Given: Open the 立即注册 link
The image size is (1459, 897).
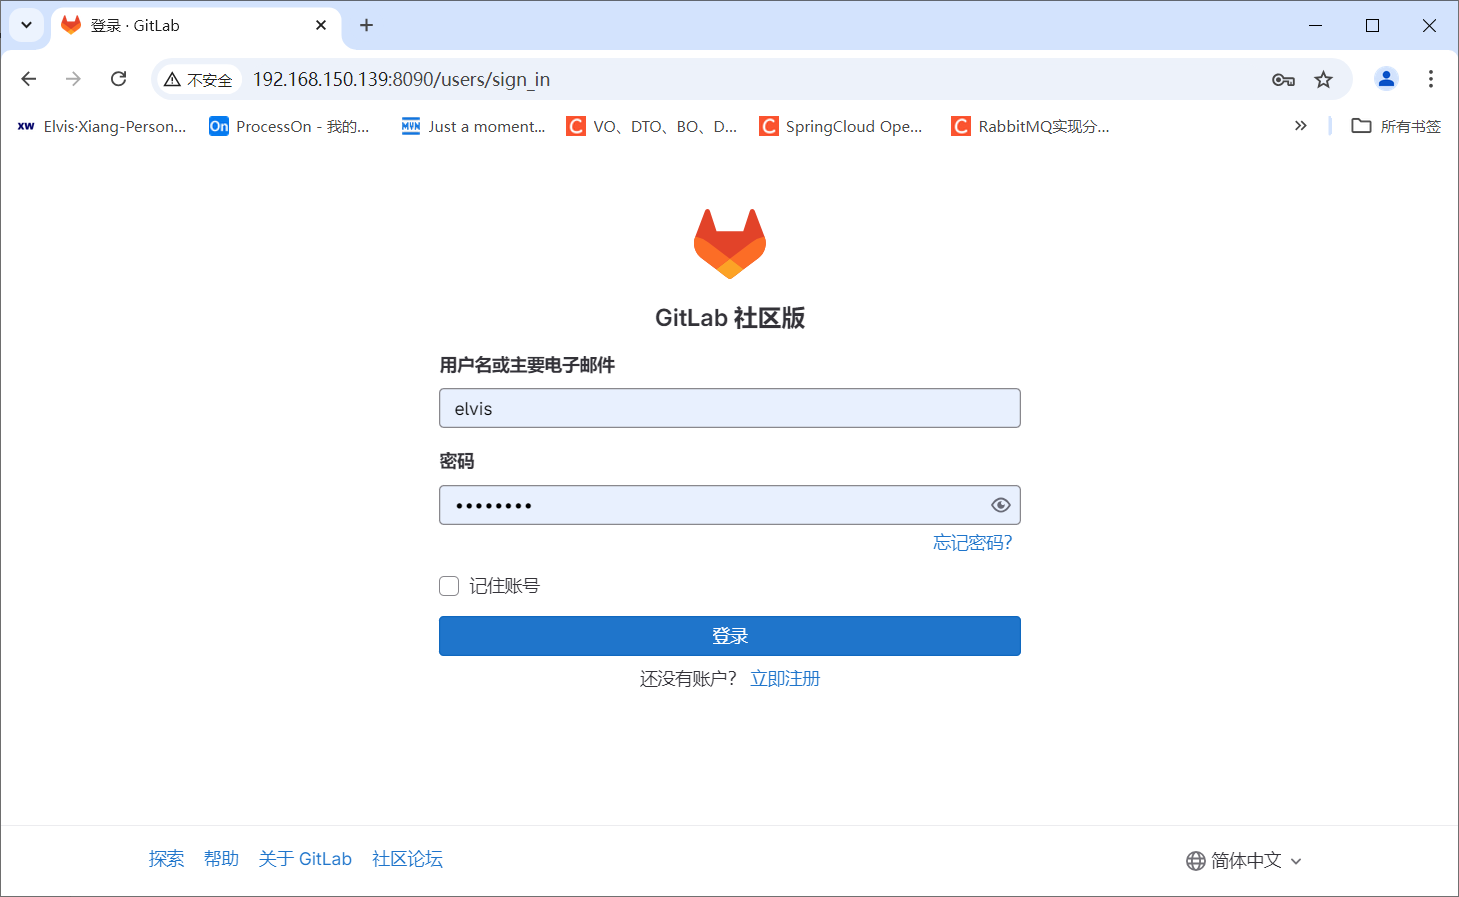Looking at the screenshot, I should 785,679.
